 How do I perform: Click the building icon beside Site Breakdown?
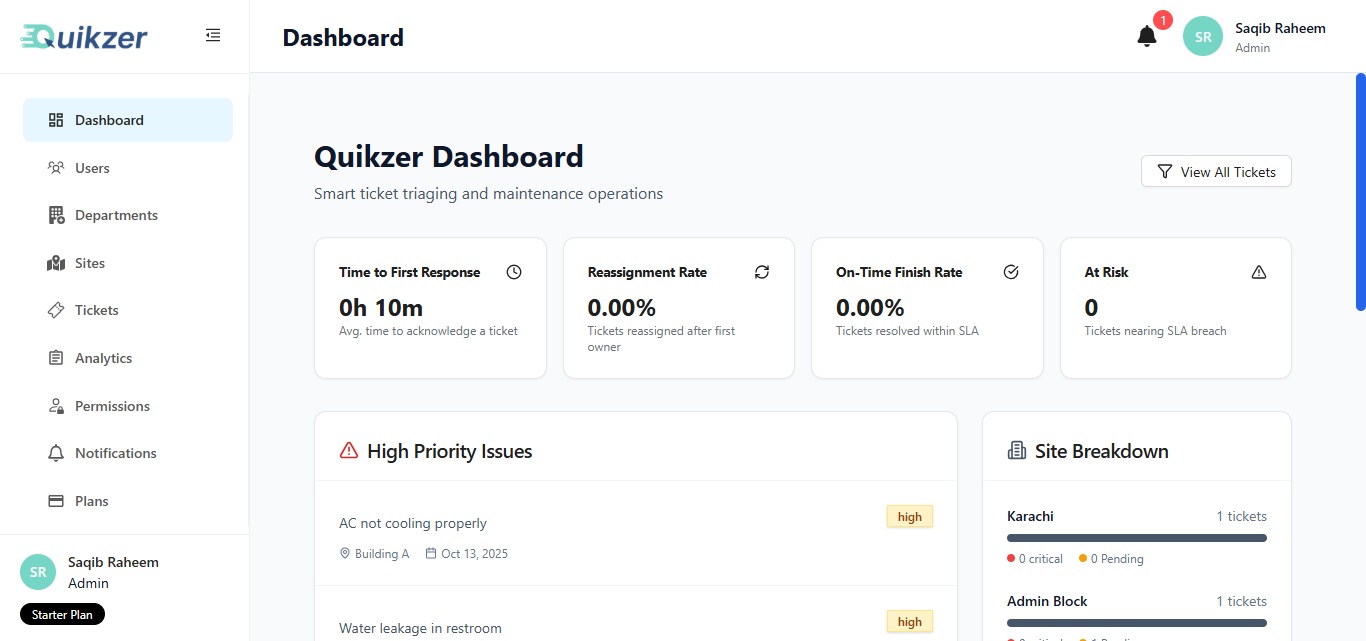coord(1017,451)
